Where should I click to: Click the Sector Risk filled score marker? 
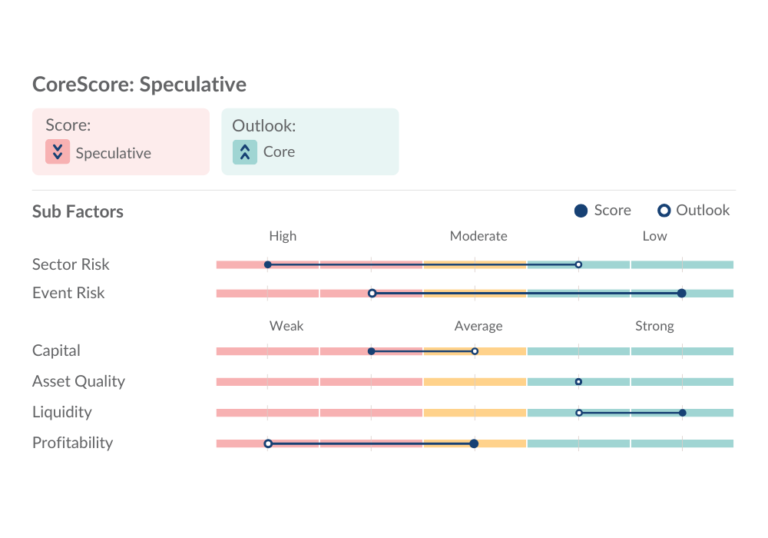[268, 265]
